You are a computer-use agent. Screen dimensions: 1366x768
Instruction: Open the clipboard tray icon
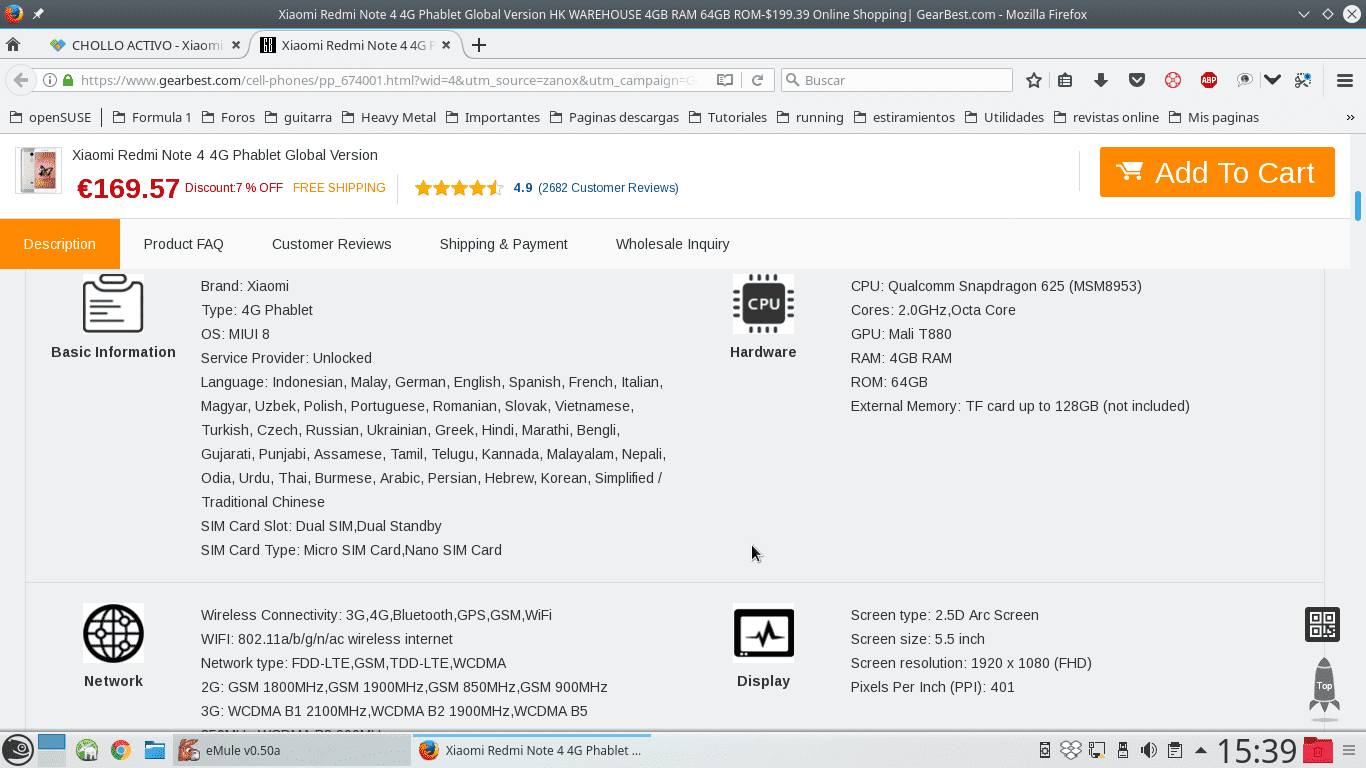point(1175,750)
